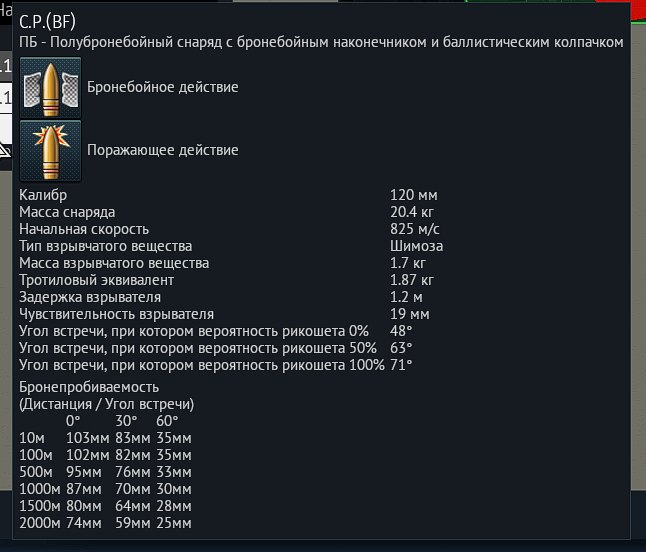This screenshot has width=646, height=552.
Task: Select the 'Масса снаряда' row label
Action: point(67,212)
